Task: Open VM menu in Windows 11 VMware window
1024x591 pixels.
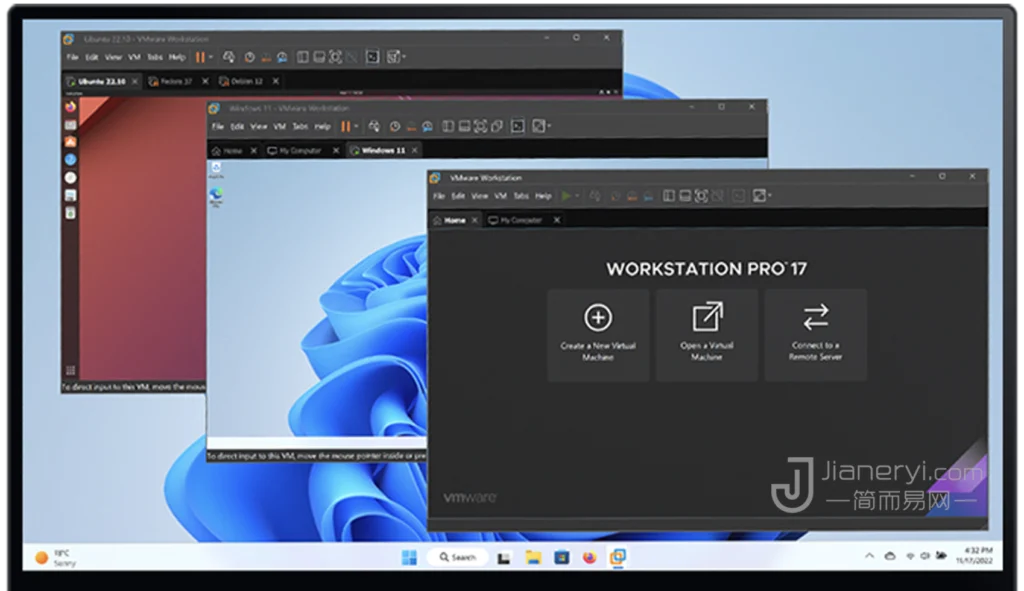Action: 280,127
